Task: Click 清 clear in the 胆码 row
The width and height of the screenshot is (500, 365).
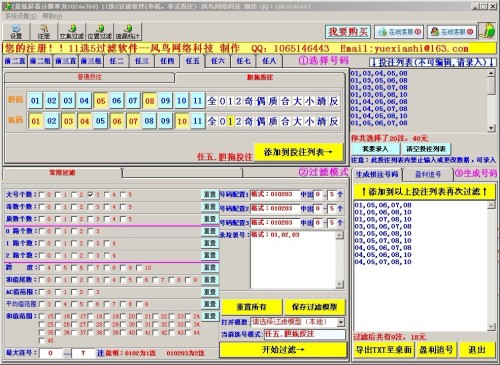Action: [x=322, y=101]
